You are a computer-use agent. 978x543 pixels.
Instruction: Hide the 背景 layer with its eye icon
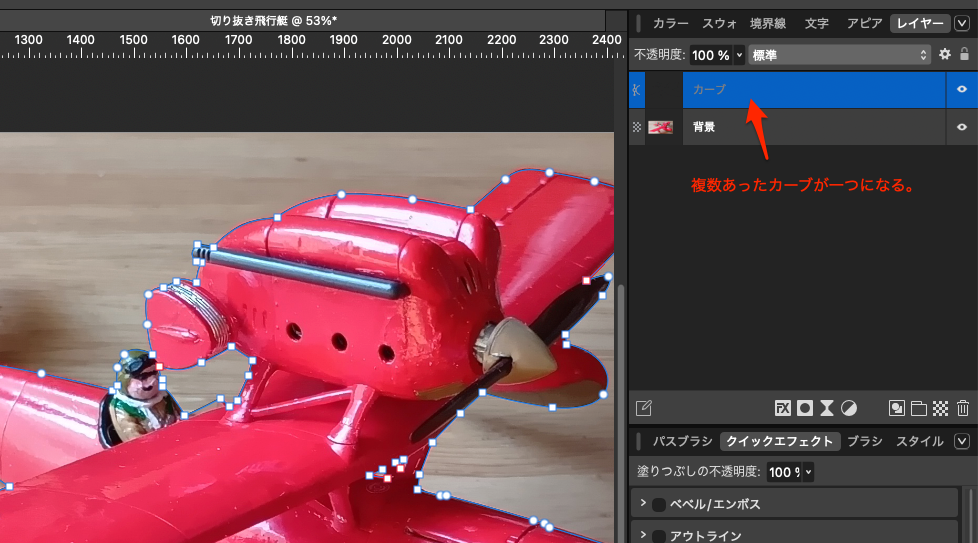tap(961, 127)
